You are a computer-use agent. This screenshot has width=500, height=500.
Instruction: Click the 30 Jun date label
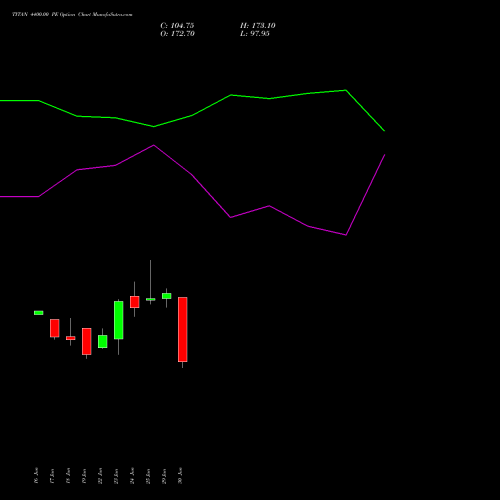(180, 475)
